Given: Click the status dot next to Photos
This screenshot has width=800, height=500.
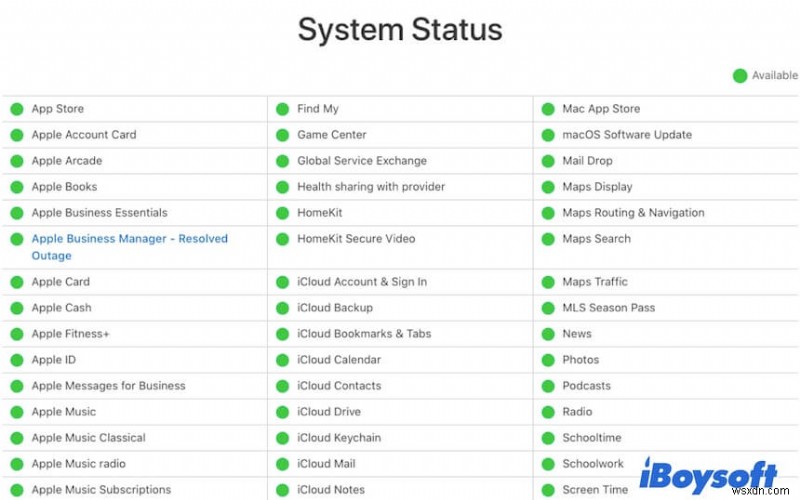Looking at the screenshot, I should pyautogui.click(x=548, y=360).
